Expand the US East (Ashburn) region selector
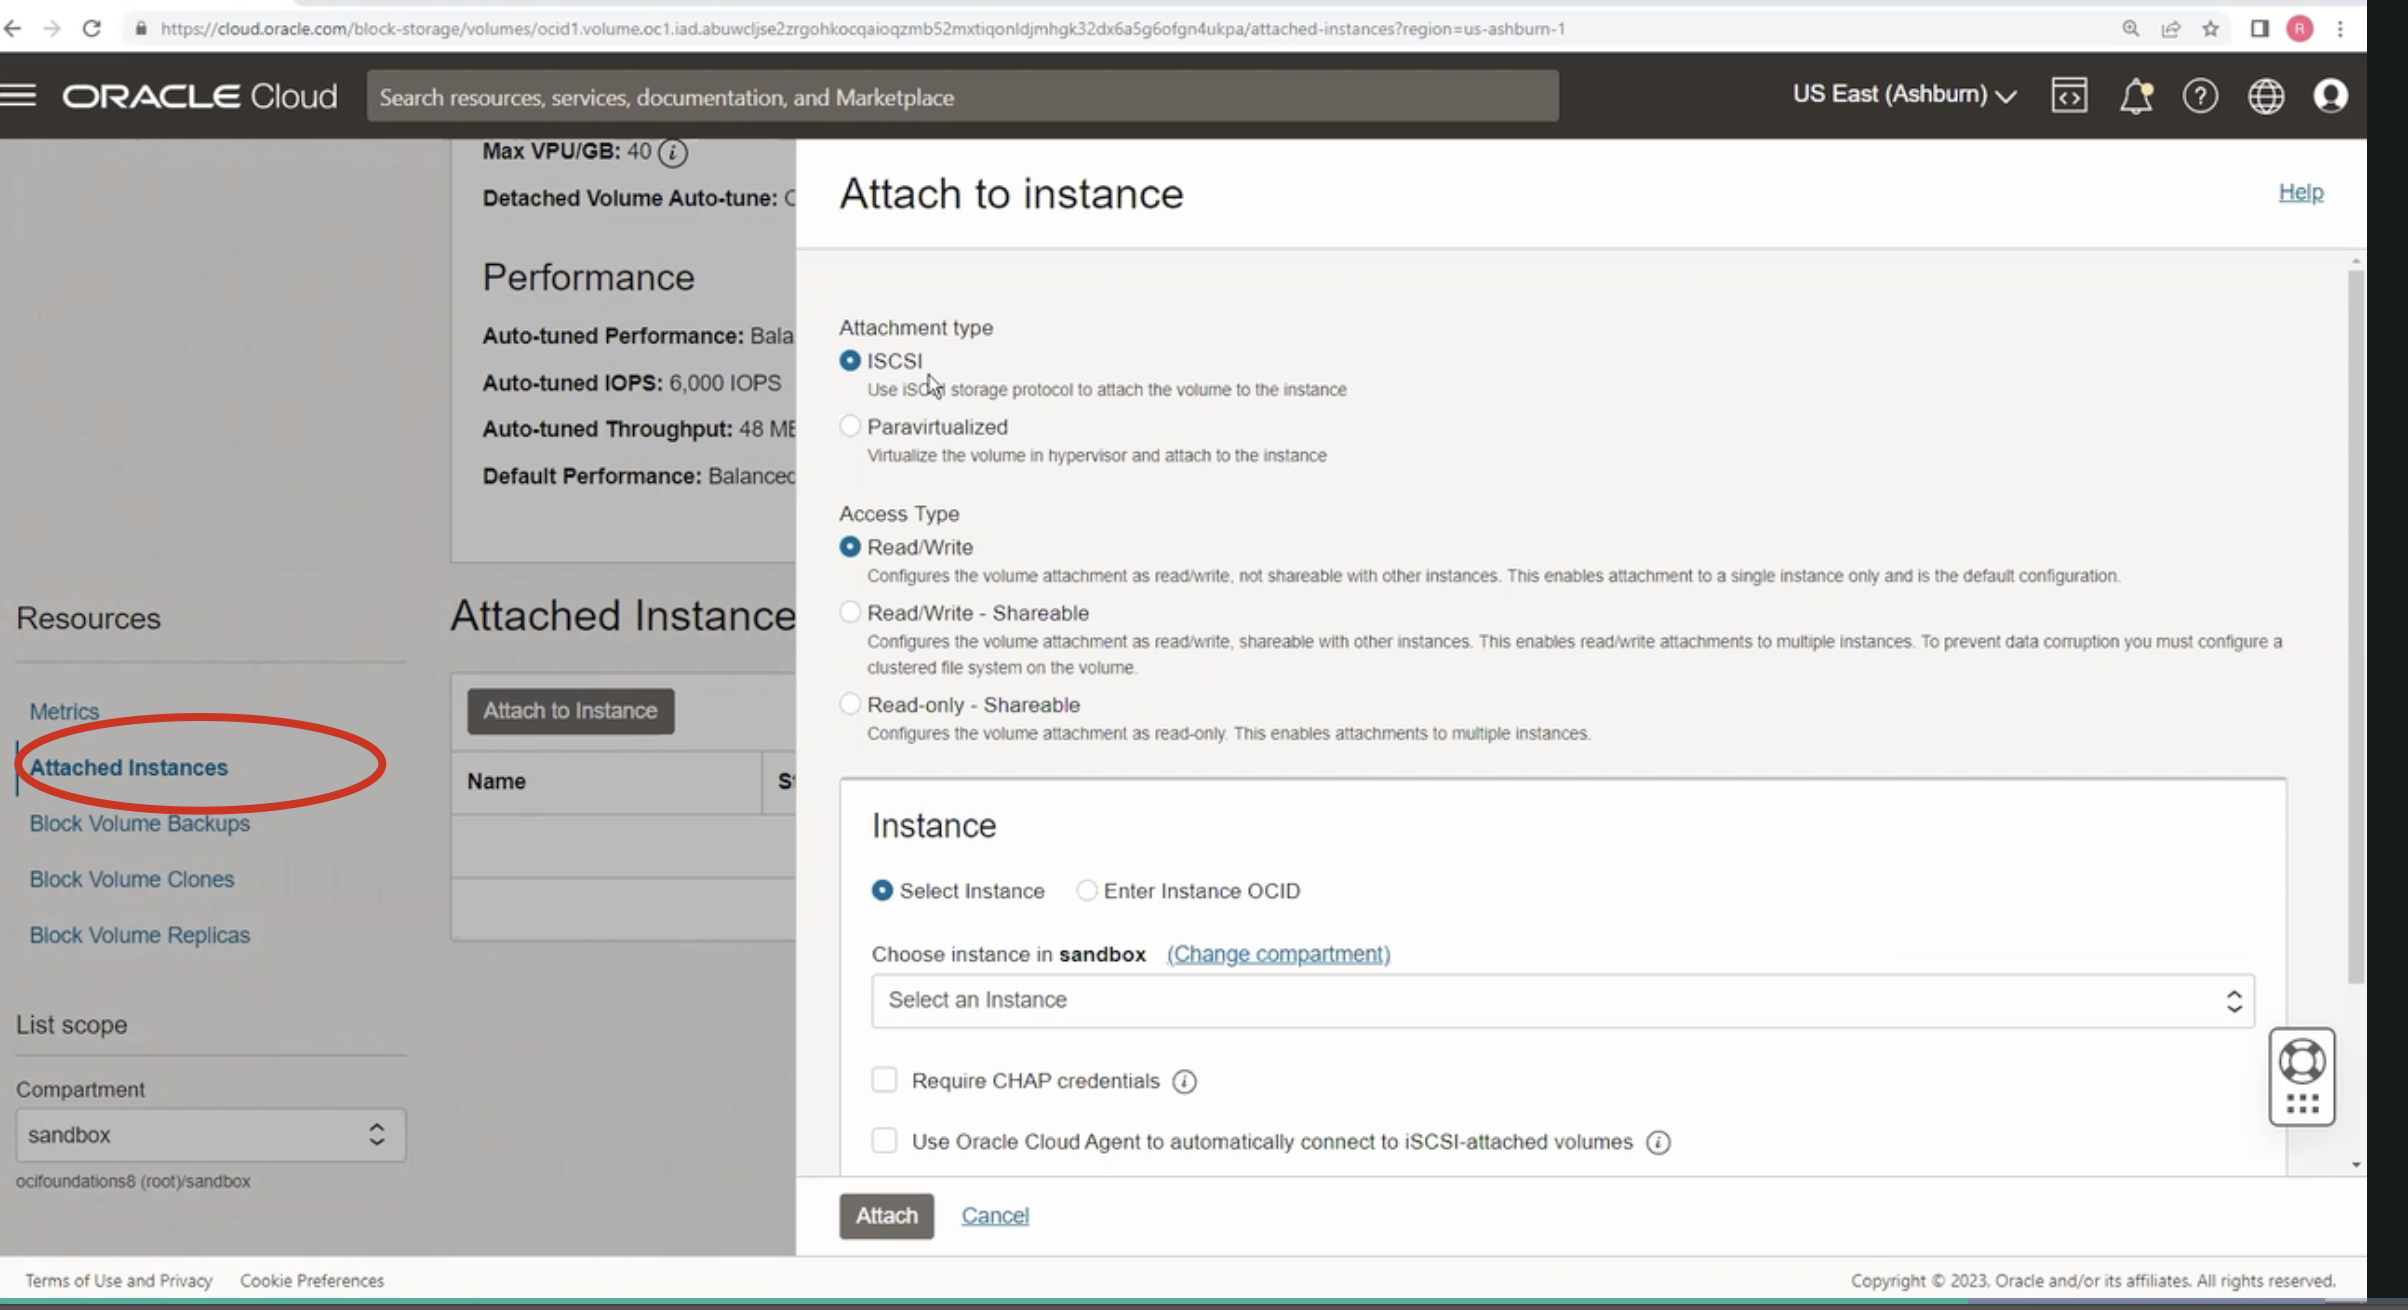Viewport: 2408px width, 1310px height. pos(1903,95)
